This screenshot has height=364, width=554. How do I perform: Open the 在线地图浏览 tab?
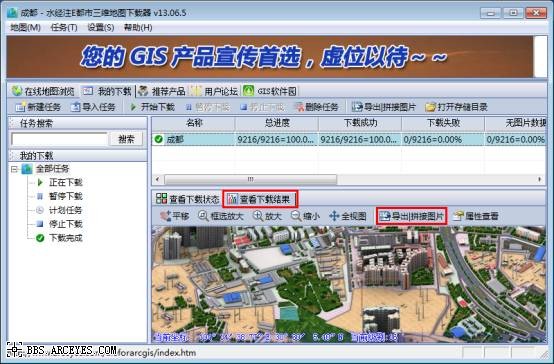[x=43, y=91]
